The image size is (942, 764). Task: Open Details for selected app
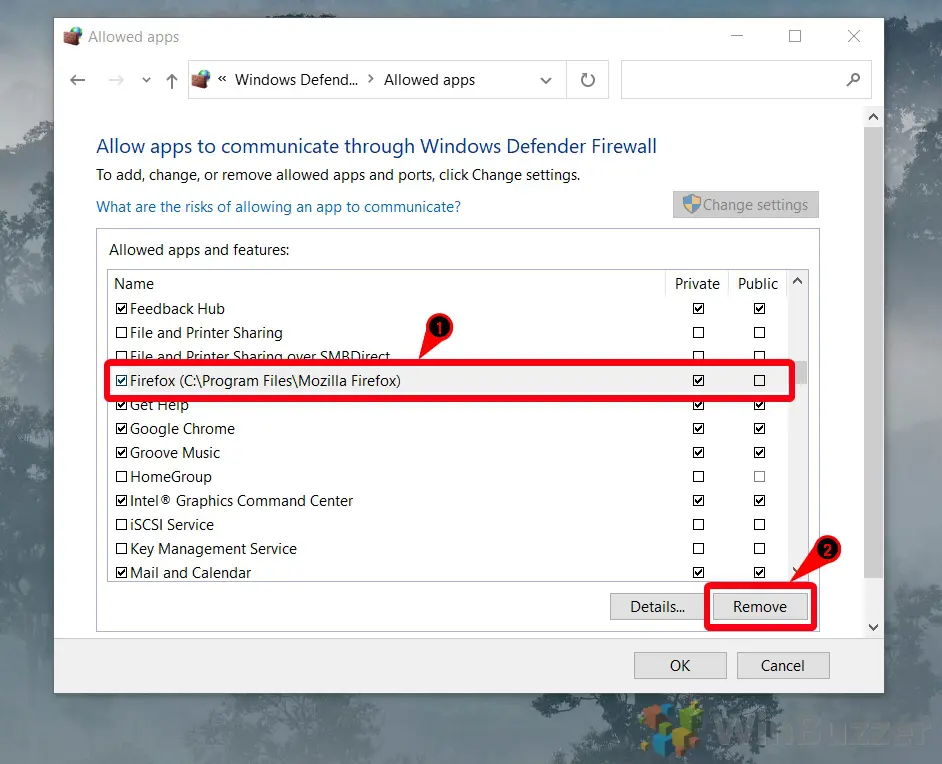tap(657, 607)
